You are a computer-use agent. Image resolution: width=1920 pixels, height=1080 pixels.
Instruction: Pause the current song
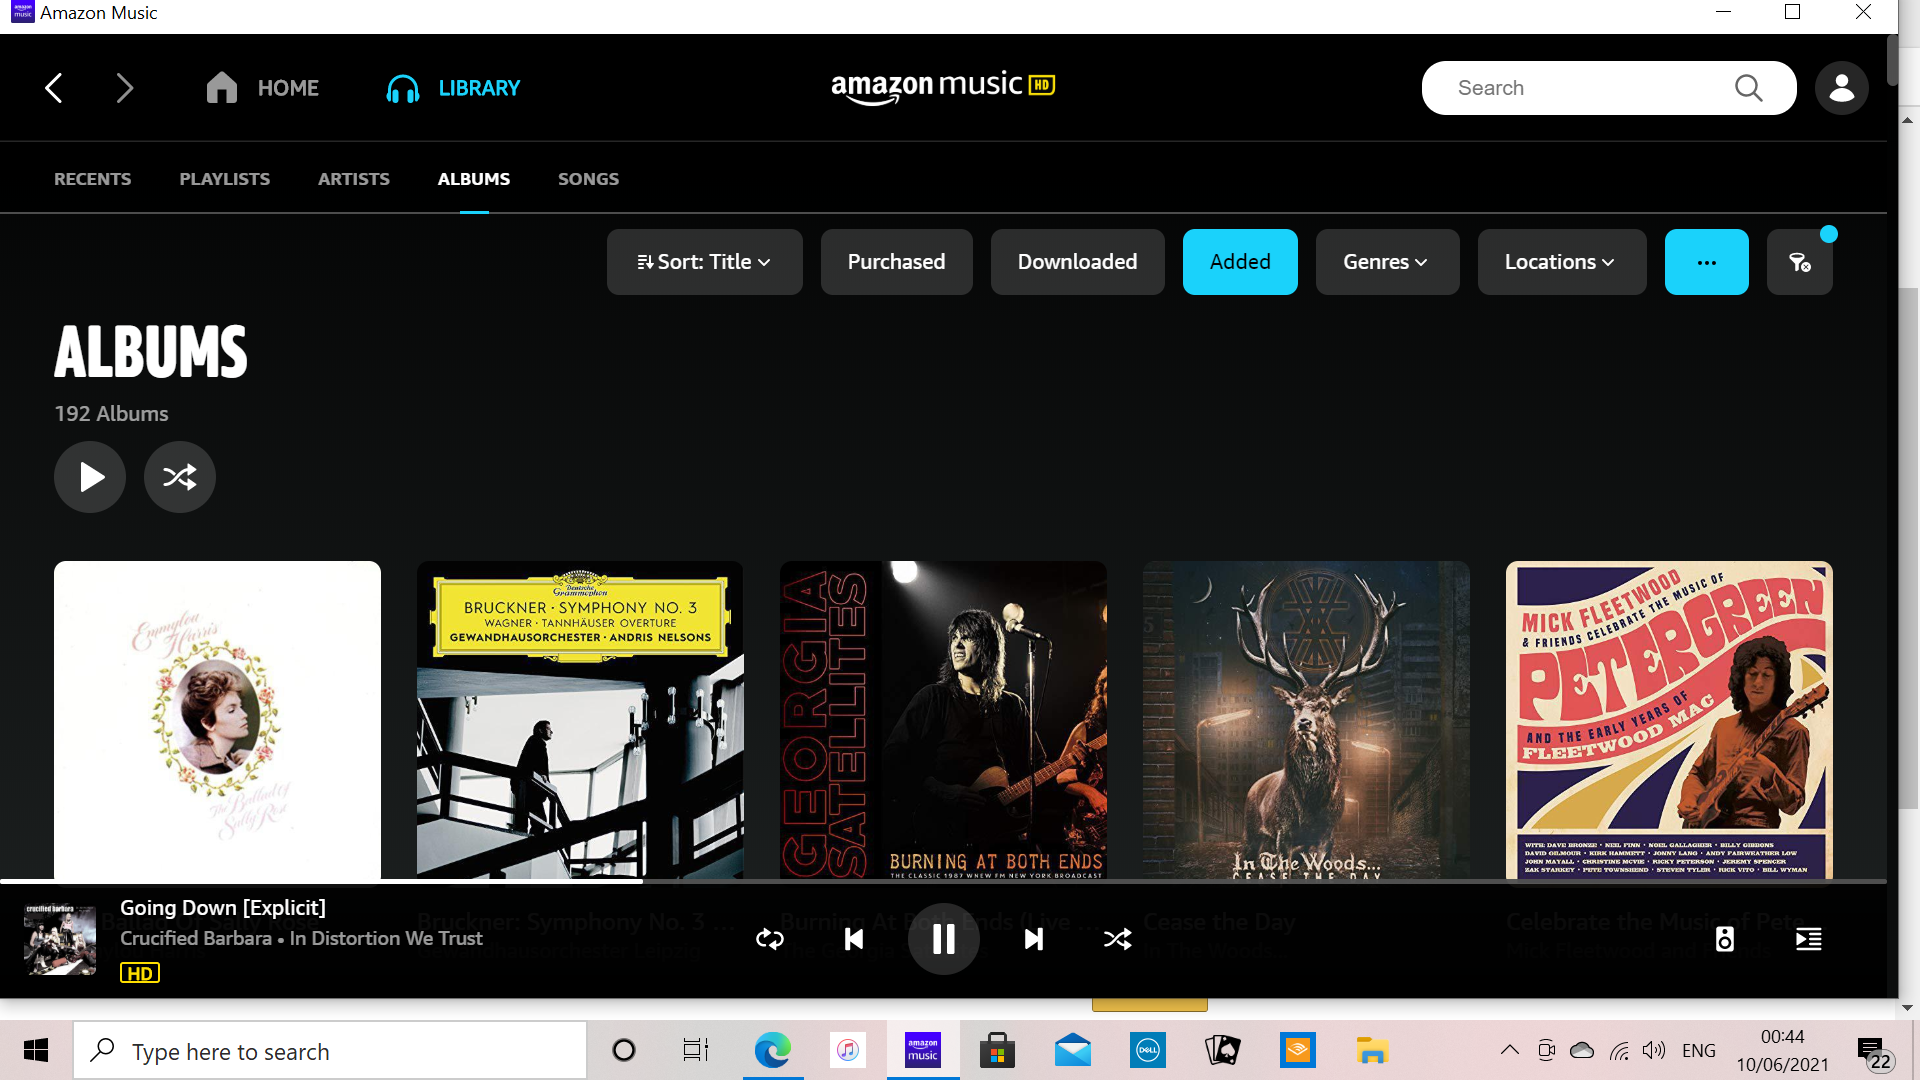click(x=943, y=939)
